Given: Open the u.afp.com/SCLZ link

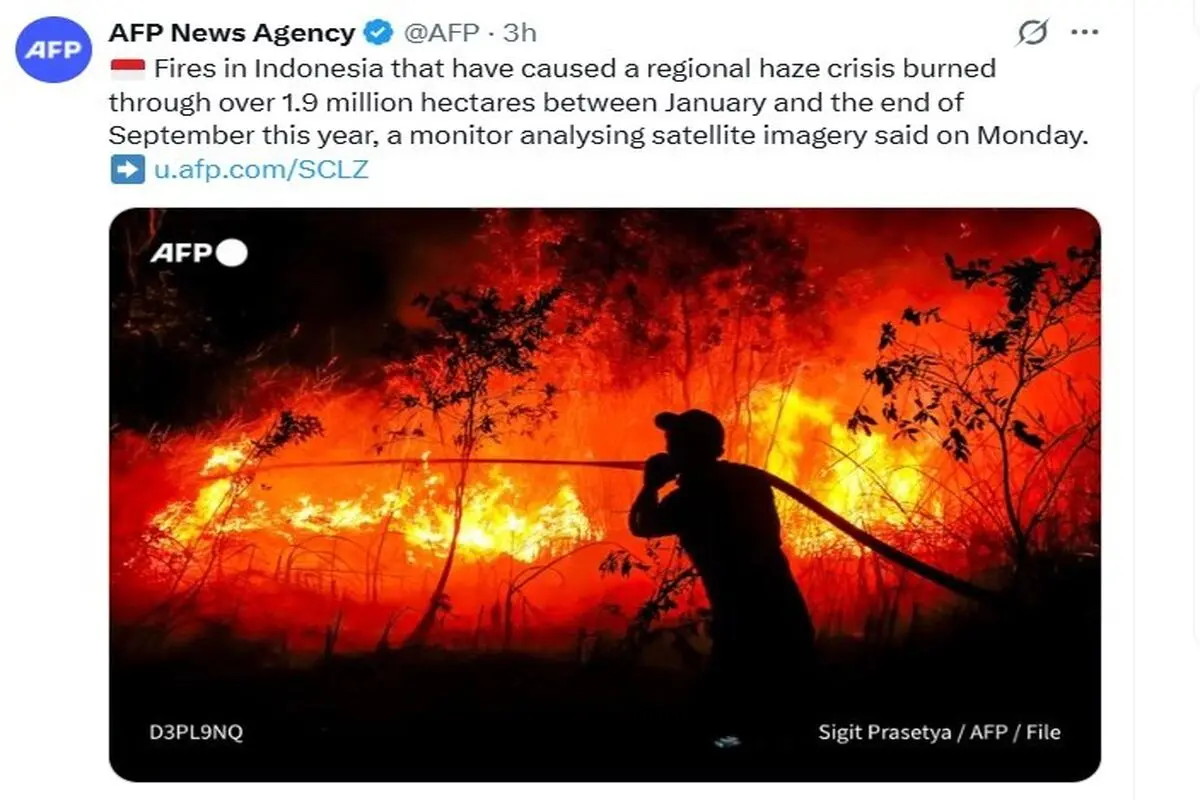Looking at the screenshot, I should [261, 169].
